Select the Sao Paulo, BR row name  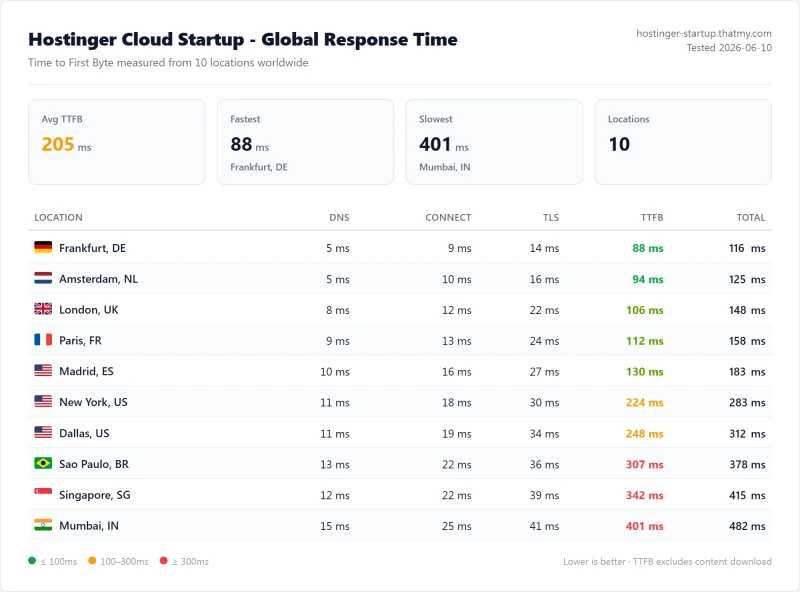tap(94, 464)
